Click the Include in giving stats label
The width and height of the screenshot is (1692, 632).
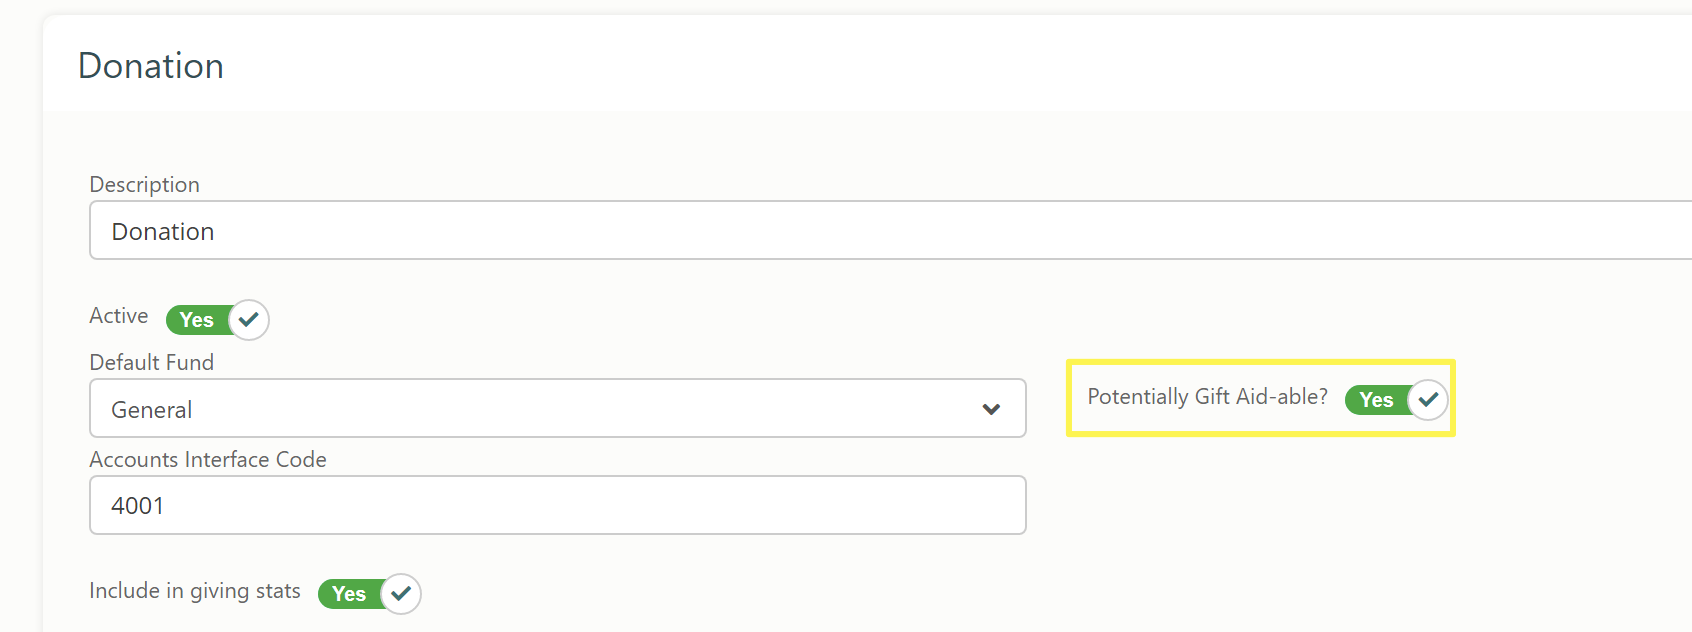pyautogui.click(x=195, y=591)
